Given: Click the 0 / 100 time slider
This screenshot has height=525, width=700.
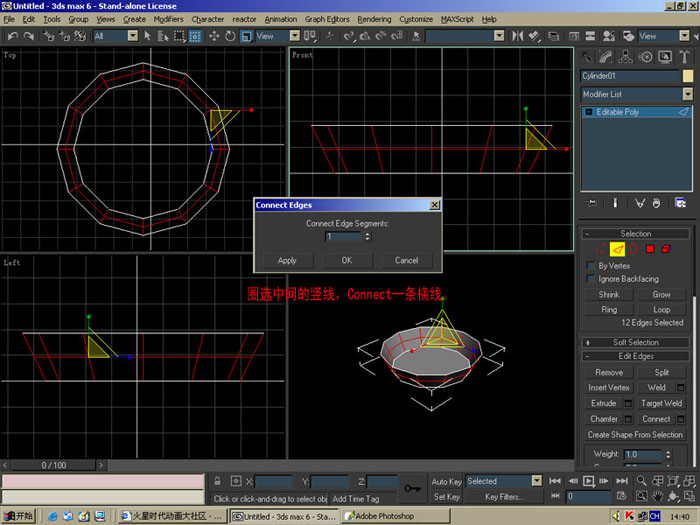Looking at the screenshot, I should coord(54,465).
